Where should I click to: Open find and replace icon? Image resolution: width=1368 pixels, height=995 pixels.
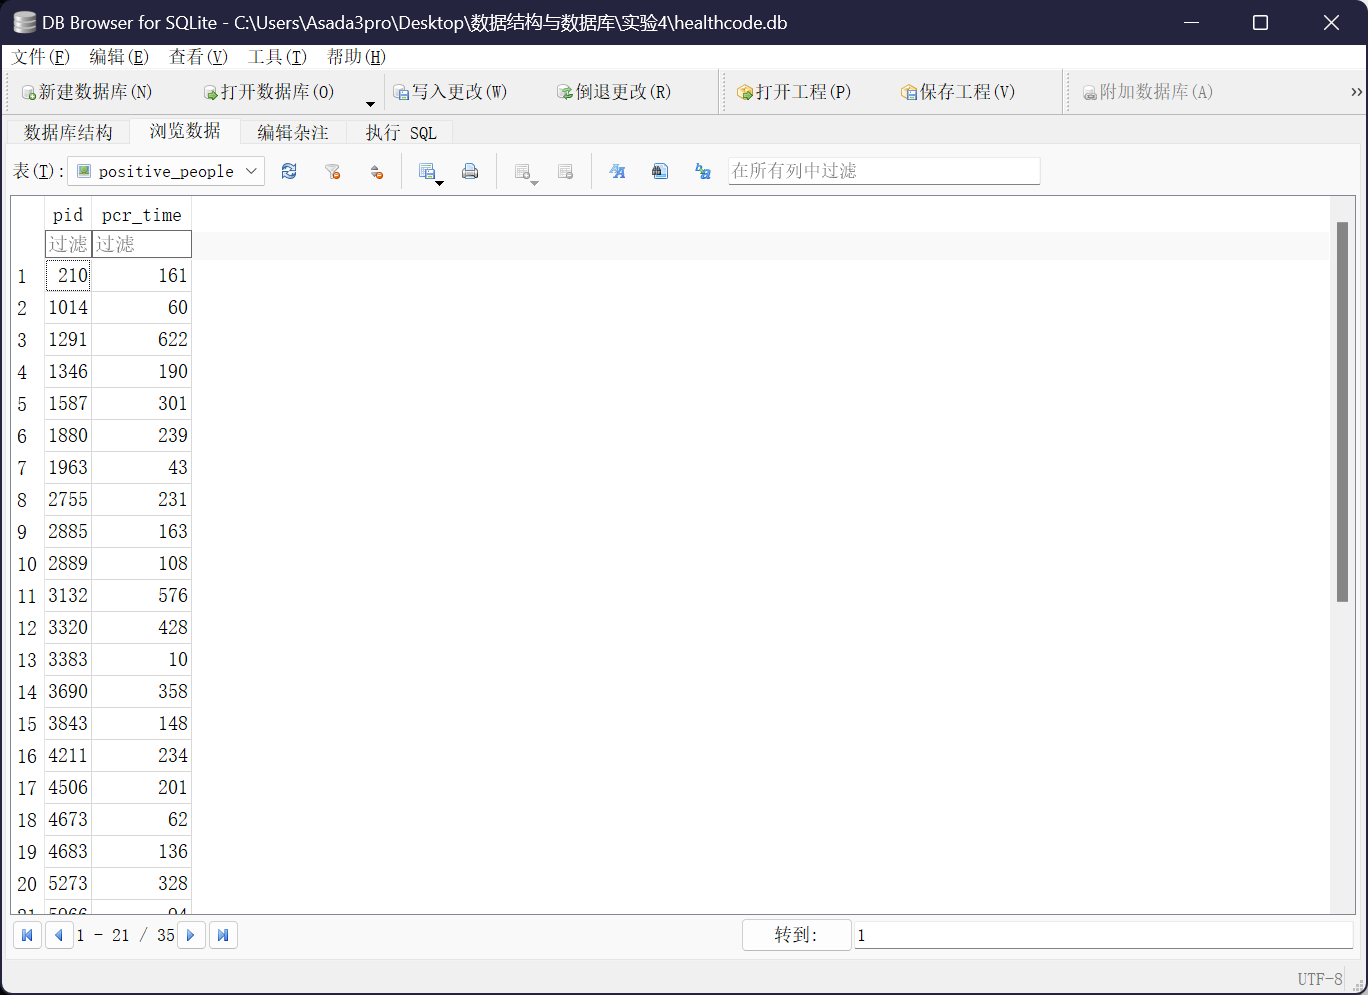(x=703, y=172)
